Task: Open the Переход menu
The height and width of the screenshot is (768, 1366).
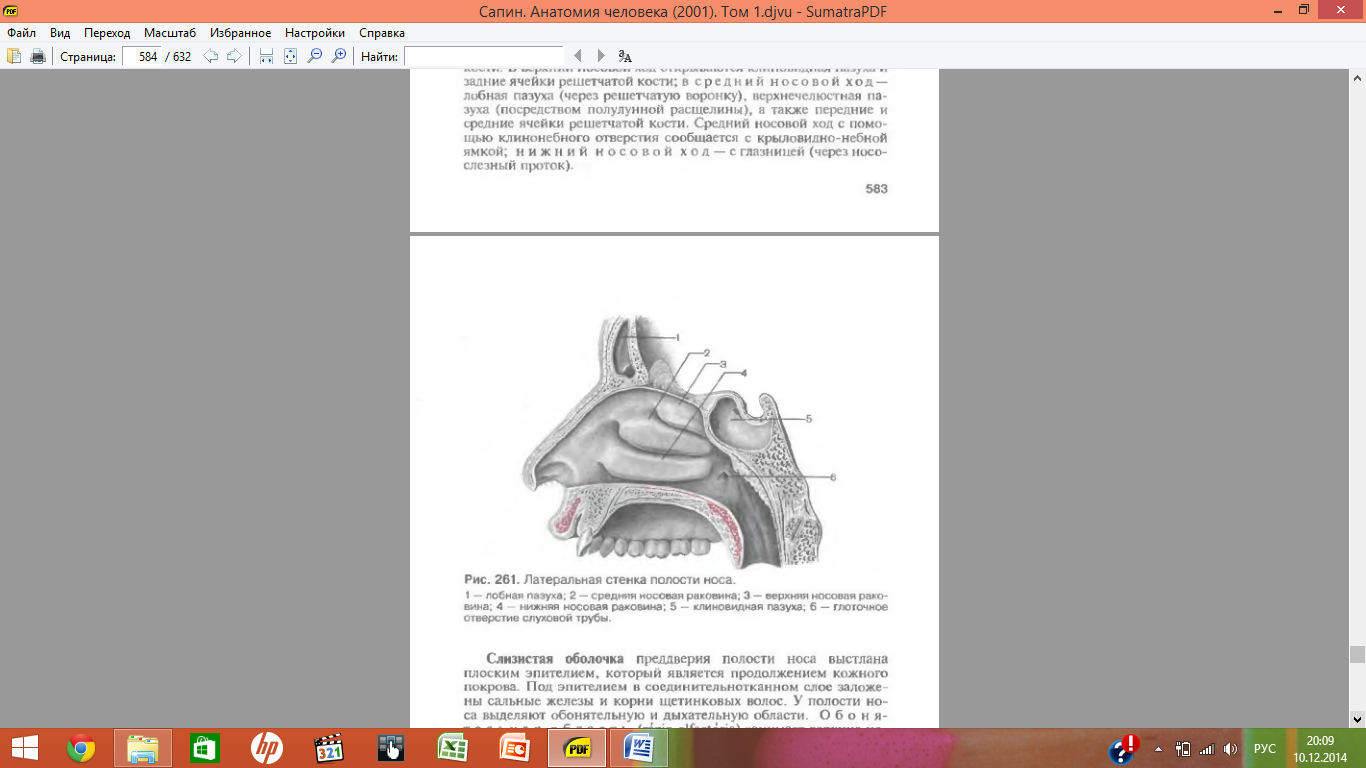Action: [107, 33]
